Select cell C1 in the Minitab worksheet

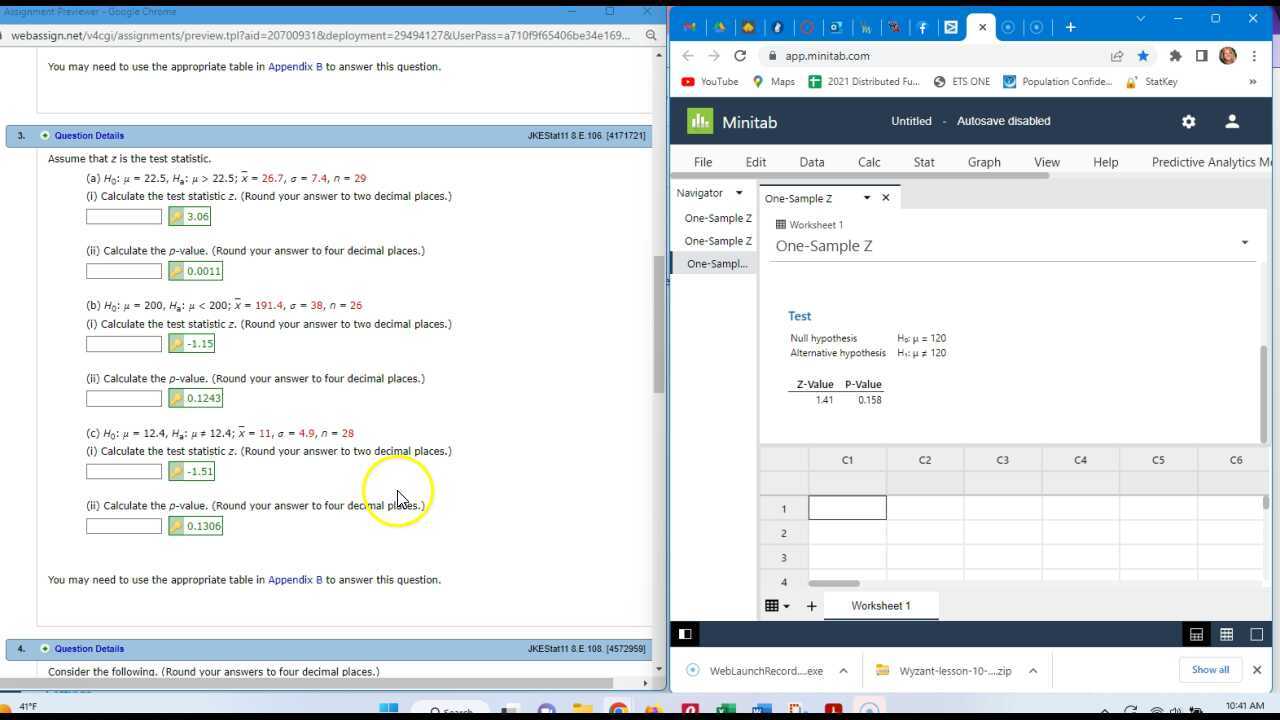pos(847,508)
